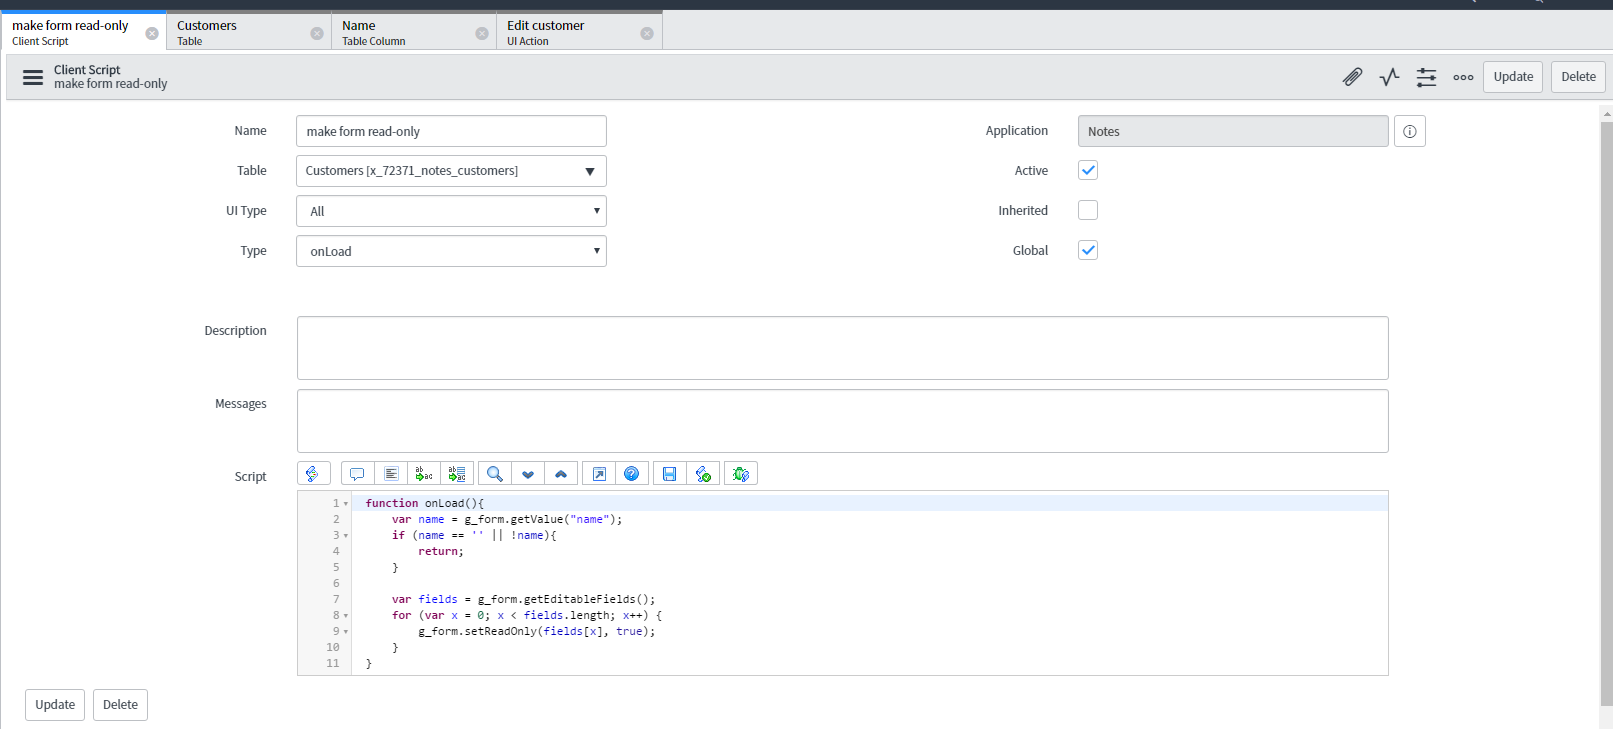Click the 'Description' field label
This screenshot has height=729, width=1613.
tap(235, 331)
